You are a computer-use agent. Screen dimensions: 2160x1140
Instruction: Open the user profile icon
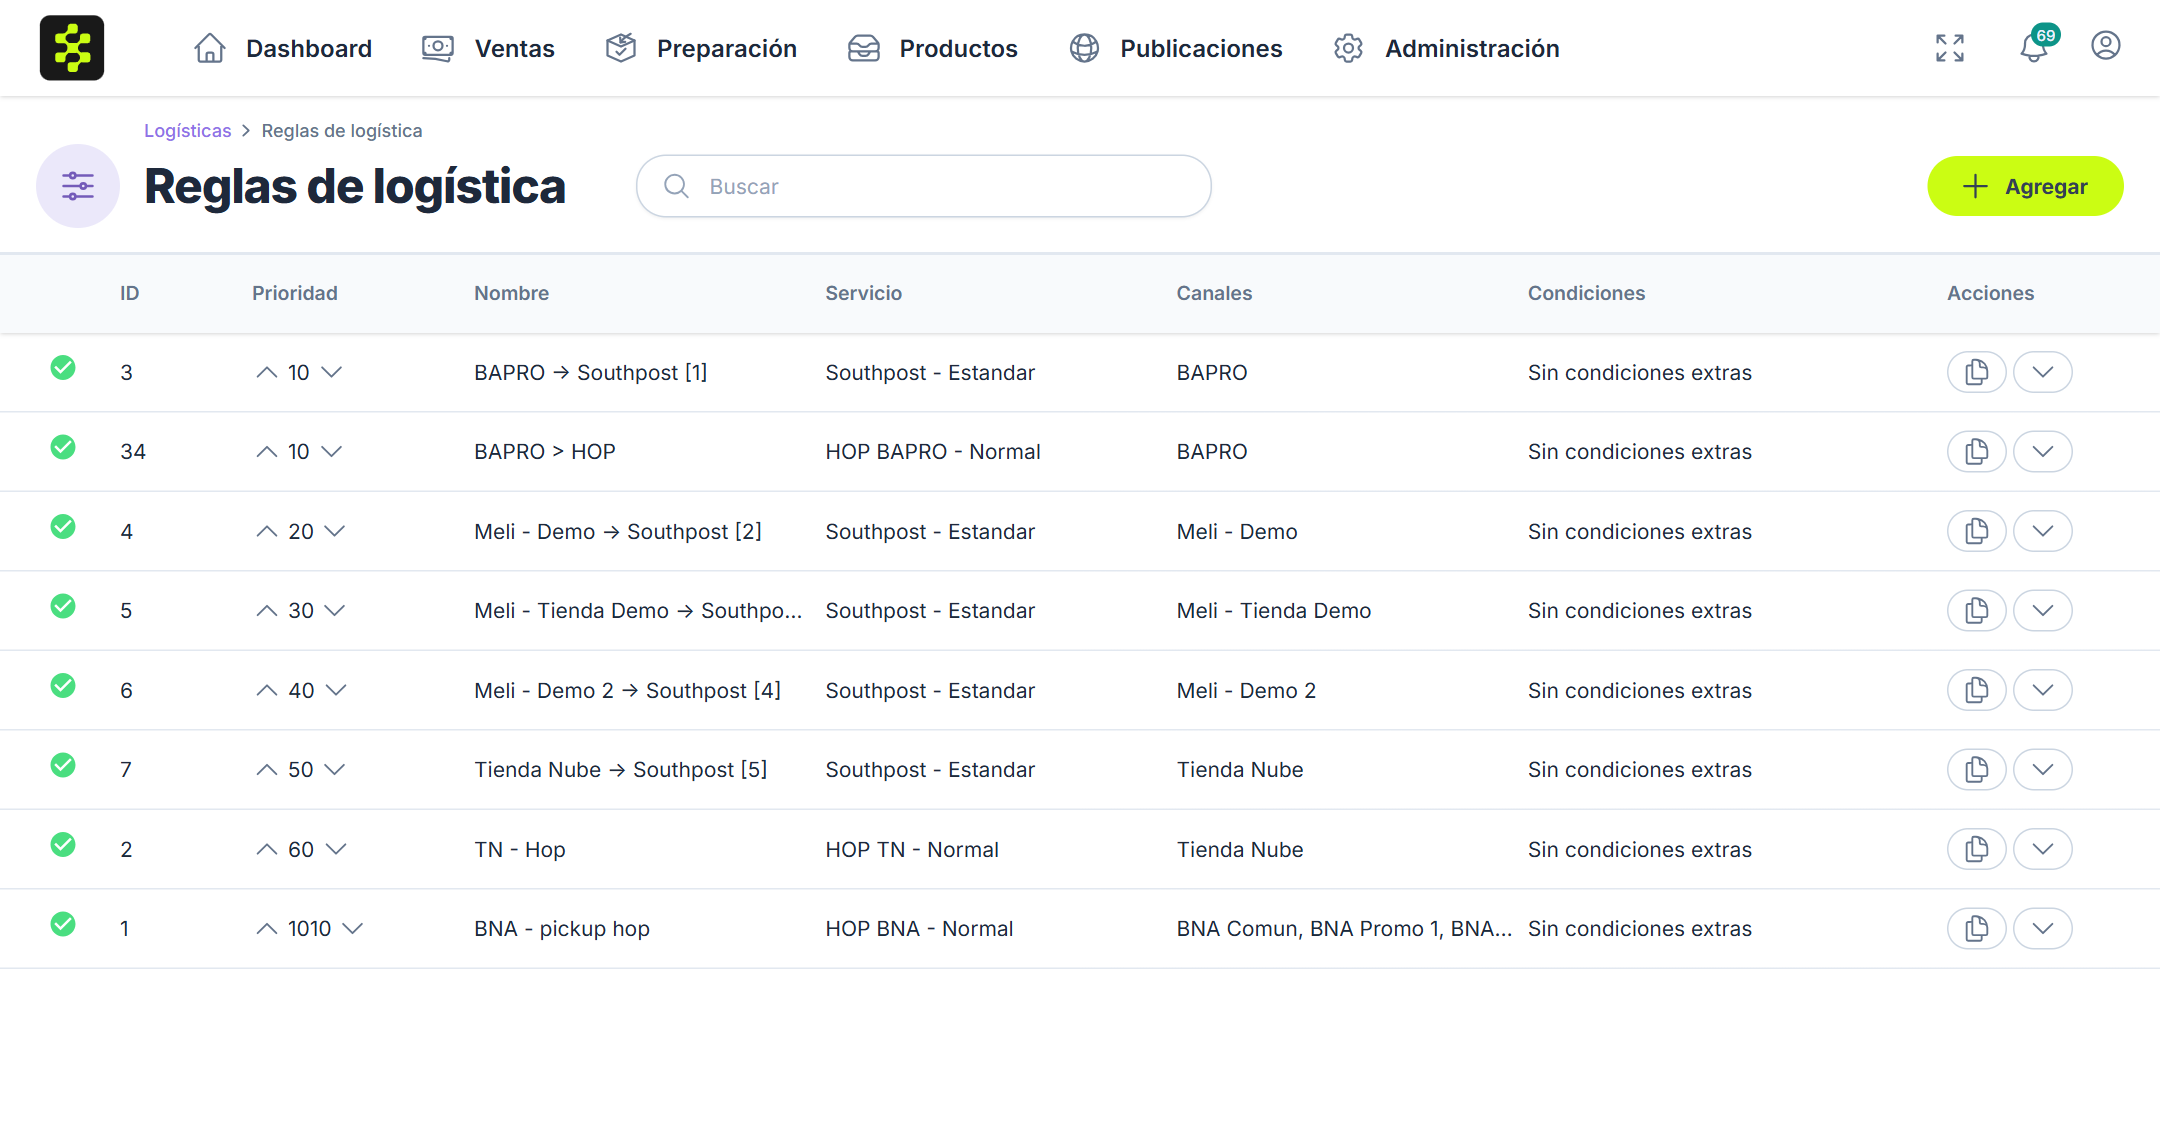tap(2105, 46)
